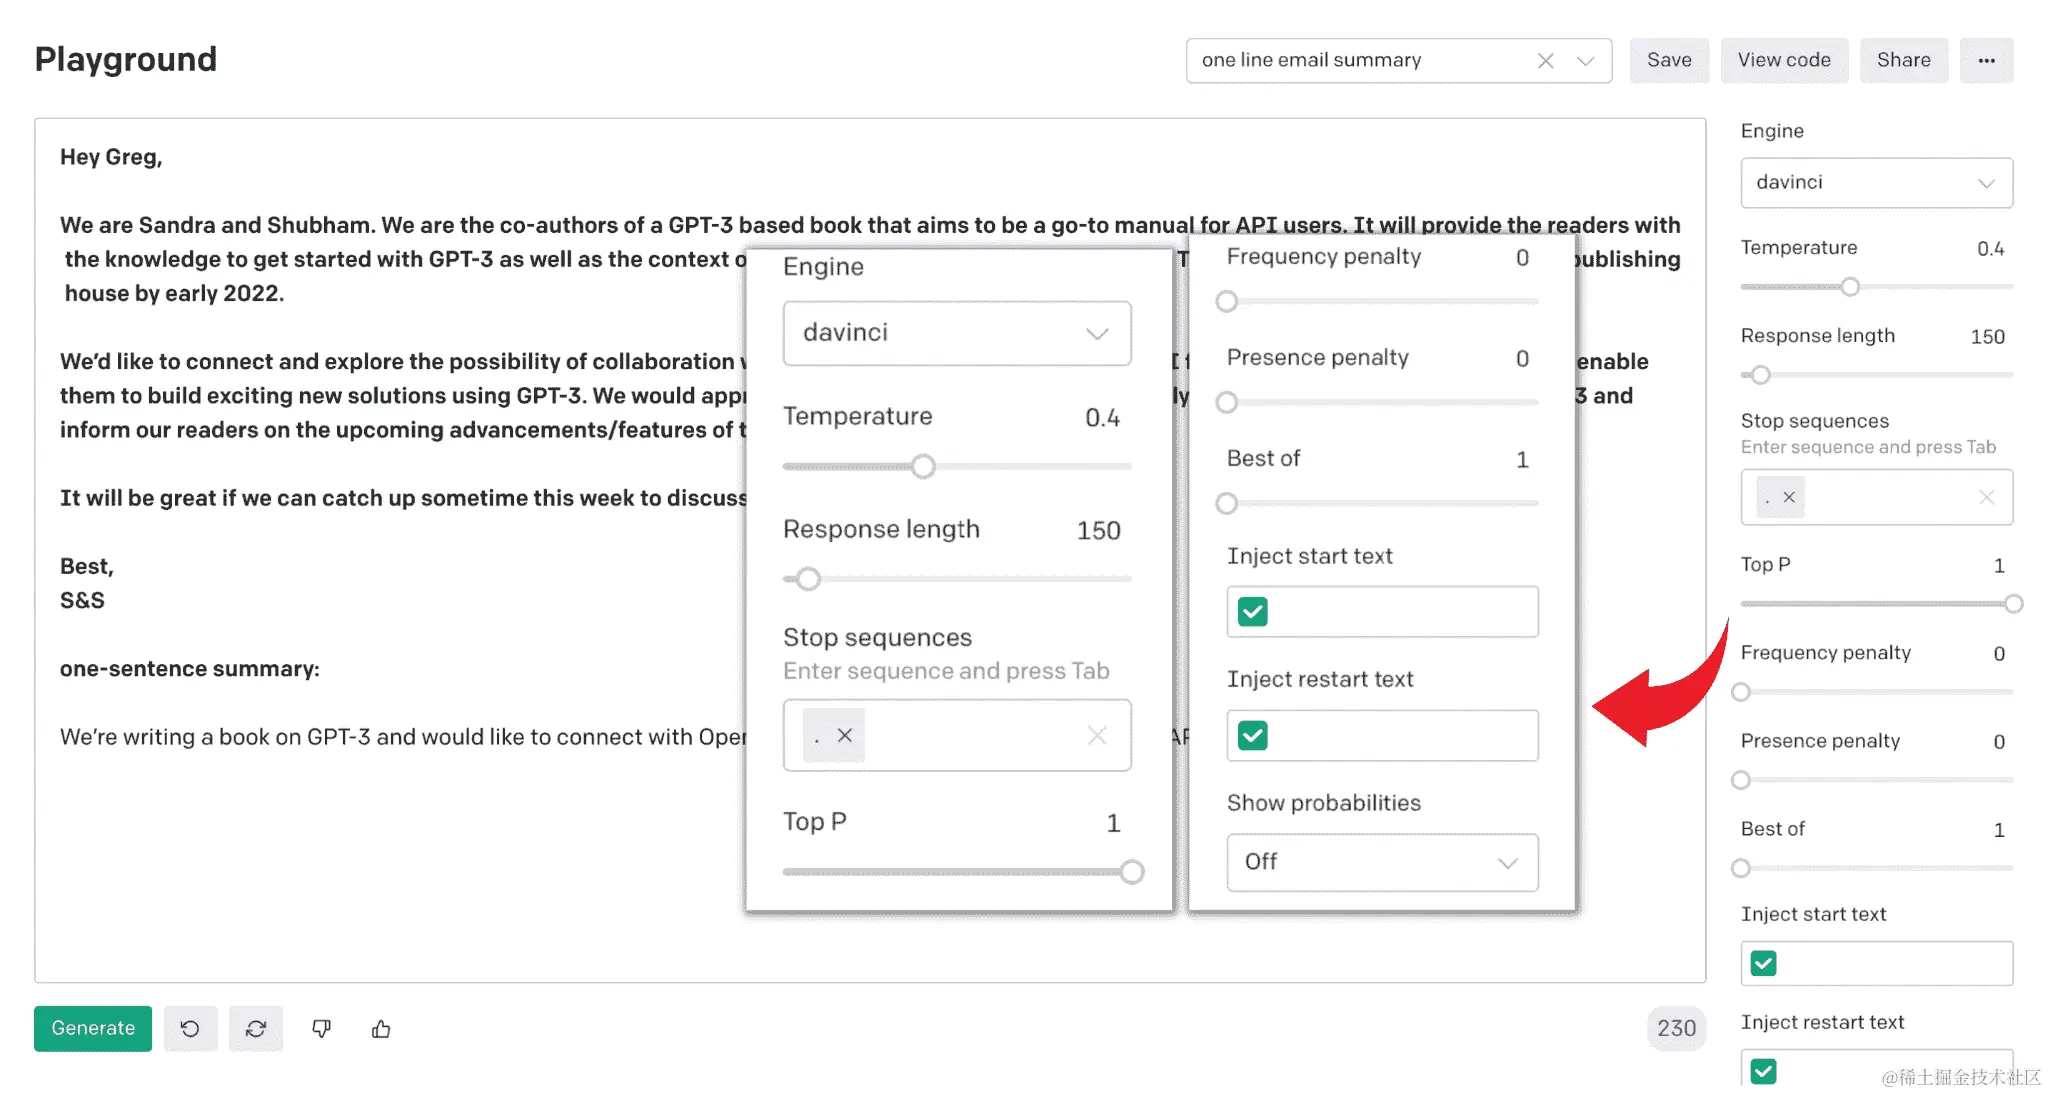
Task: Click the regenerate refresh icon
Action: (256, 1028)
